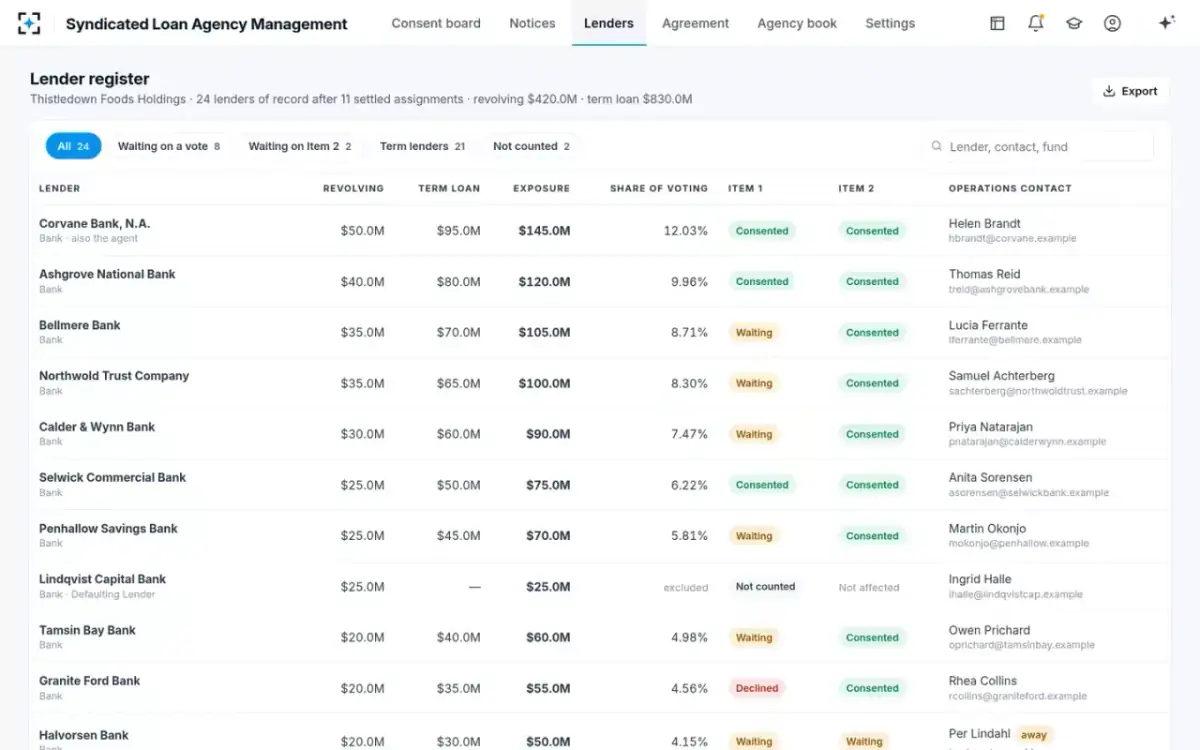Select the Lenders tab
This screenshot has width=1200, height=750.
click(609, 23)
